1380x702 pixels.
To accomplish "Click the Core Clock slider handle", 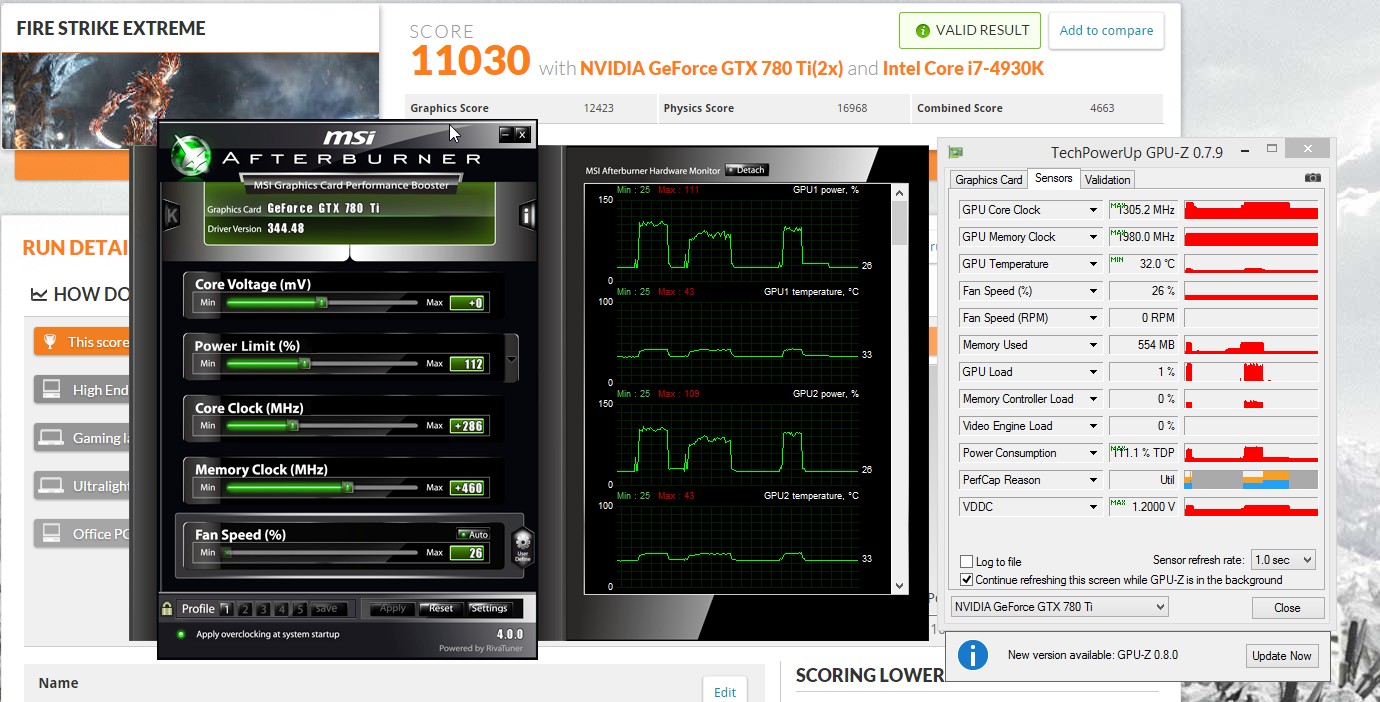I will click(x=293, y=426).
